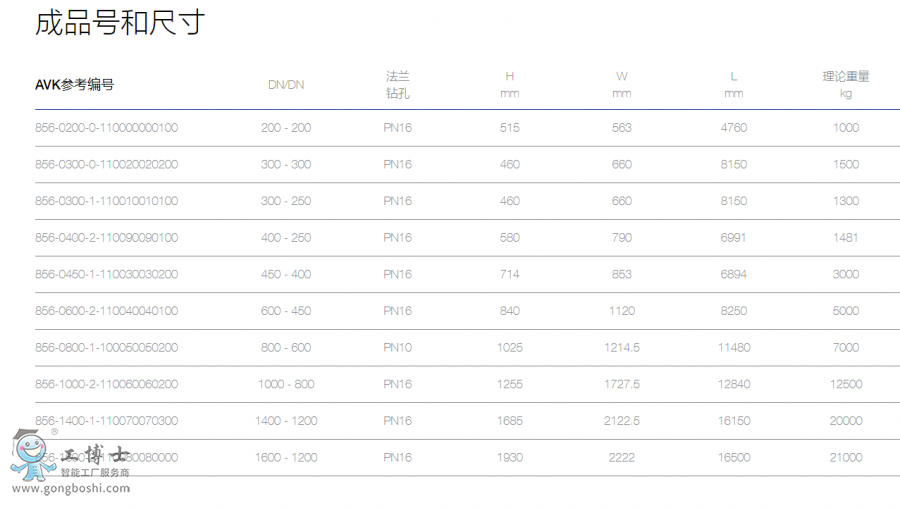Image resolution: width=900 pixels, height=508 pixels.
Task: Click reference number 856-0300-0-110020020200
Action: click(x=107, y=165)
